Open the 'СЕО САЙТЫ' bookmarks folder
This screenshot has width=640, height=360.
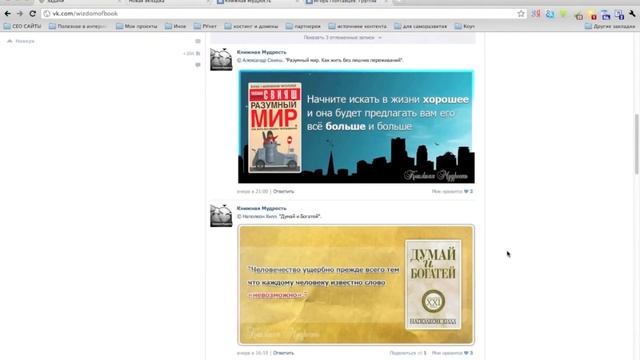[22, 26]
